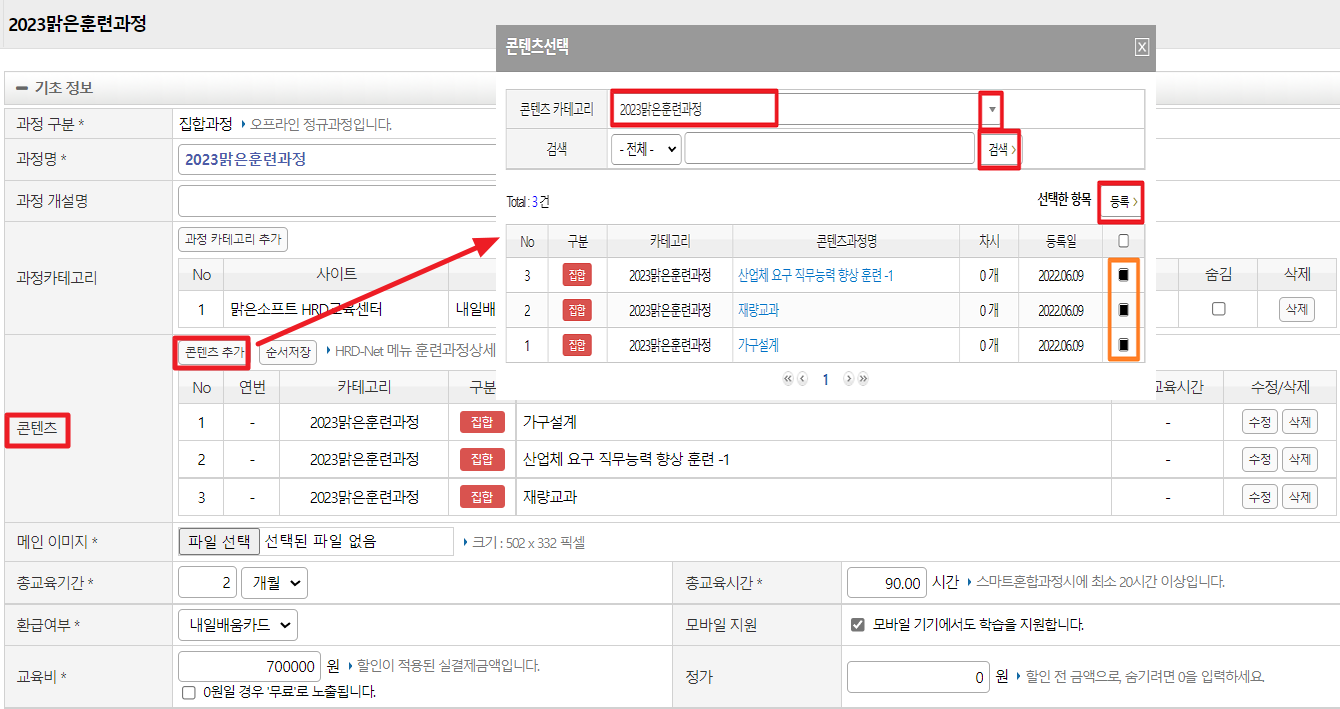The width and height of the screenshot is (1340, 709).
Task: Check the select-all checkbox in popup header
Action: tap(1124, 241)
